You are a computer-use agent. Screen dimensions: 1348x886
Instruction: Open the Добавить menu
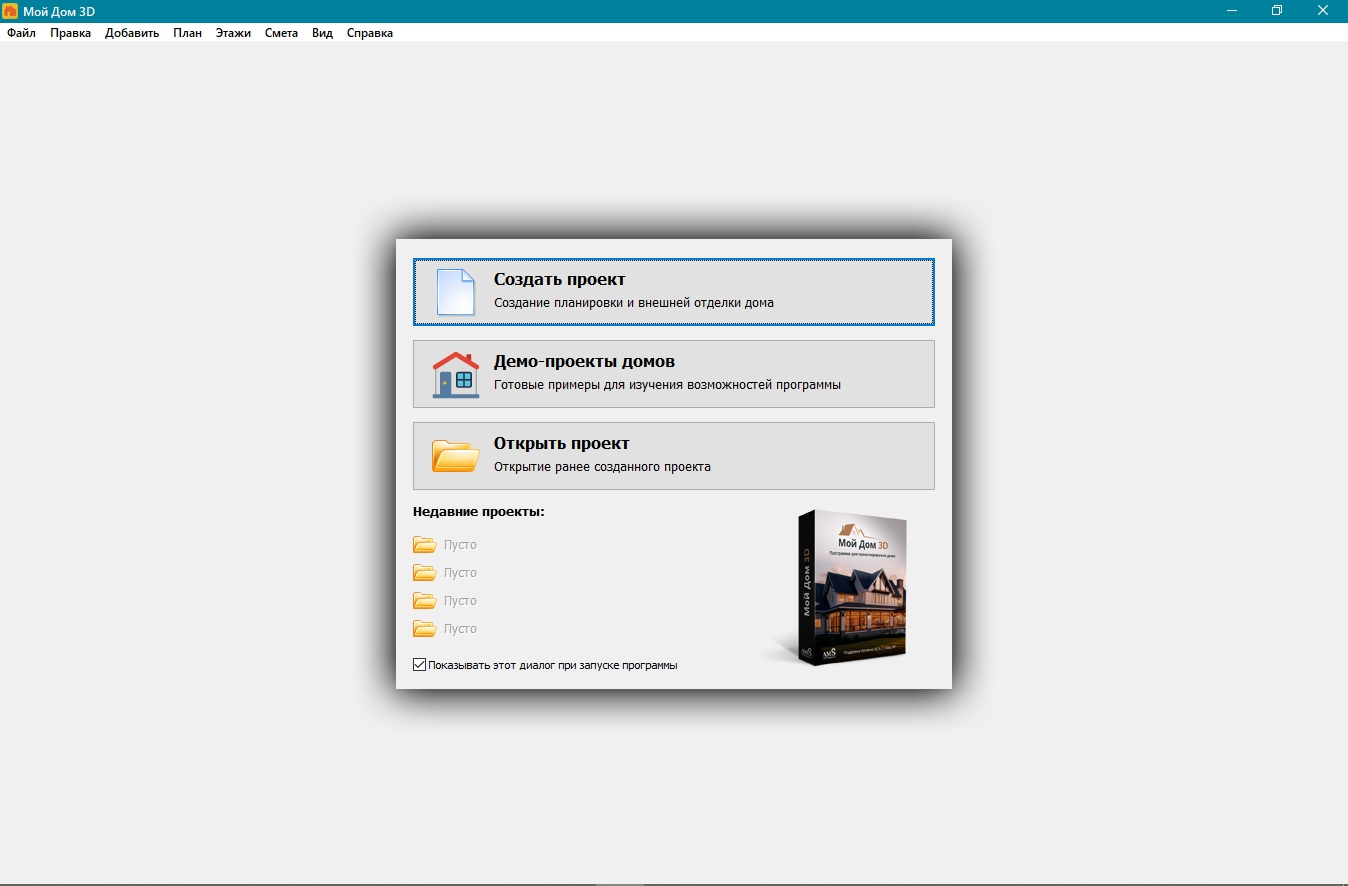pos(132,33)
